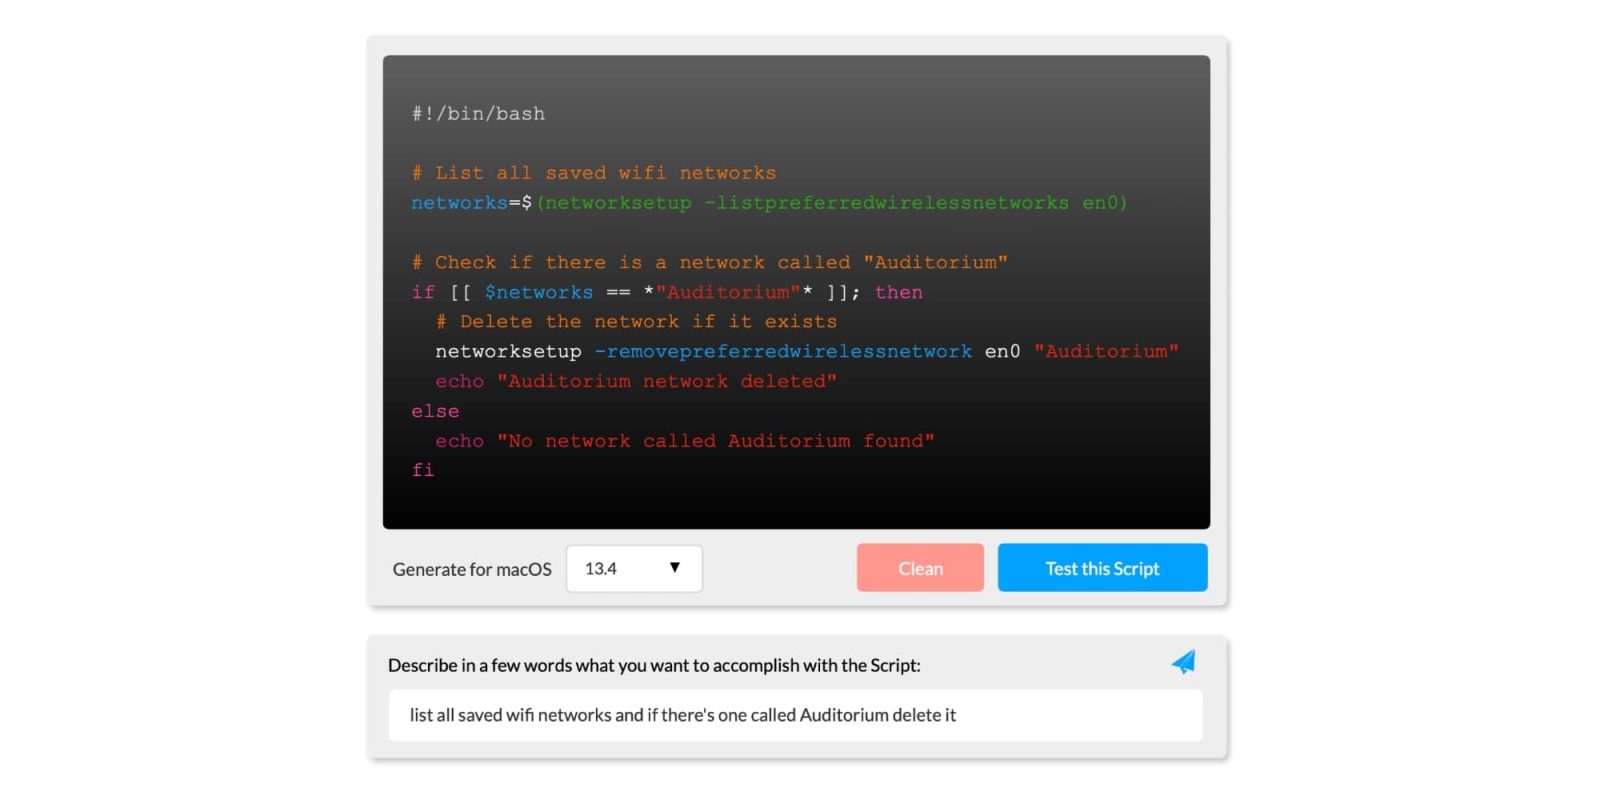Click the $networks variable in the if statement

pos(538,292)
